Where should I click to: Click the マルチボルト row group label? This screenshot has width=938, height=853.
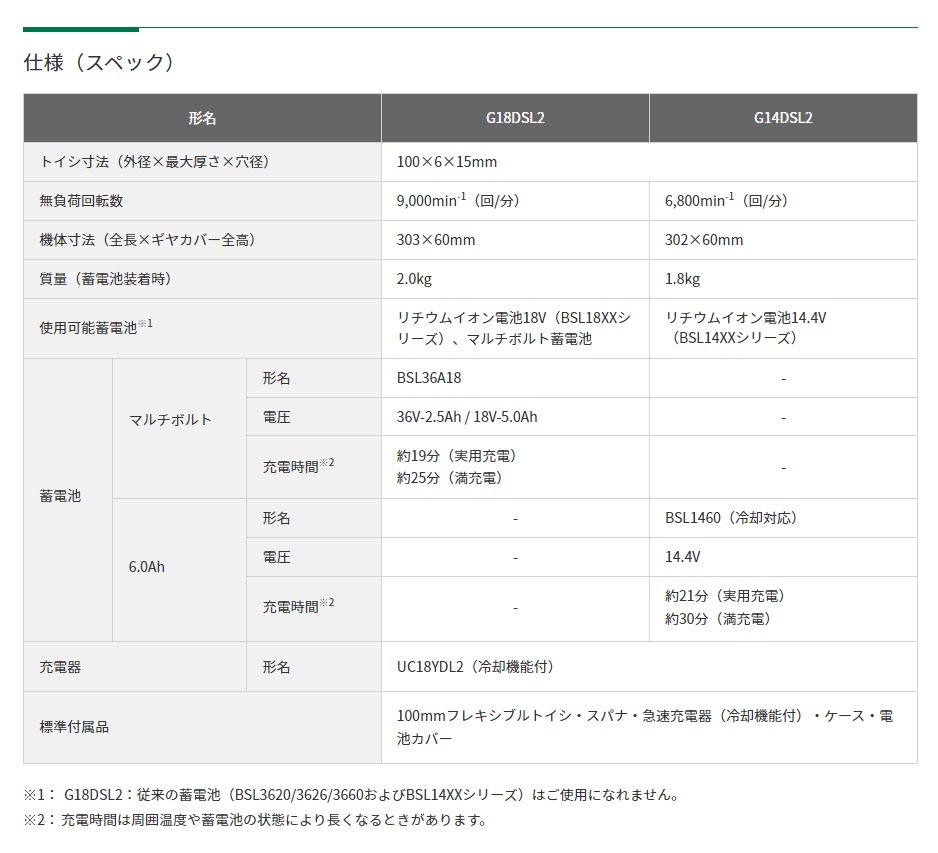(171, 420)
